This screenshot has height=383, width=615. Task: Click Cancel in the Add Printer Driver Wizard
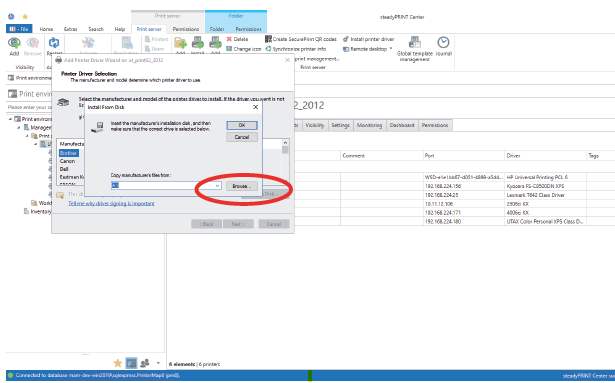274,224
